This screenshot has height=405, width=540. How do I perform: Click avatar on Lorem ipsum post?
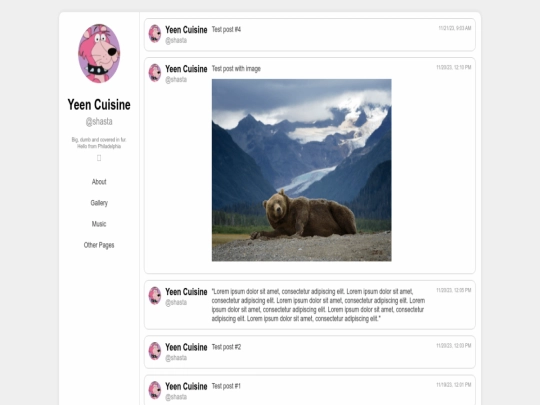tap(155, 295)
